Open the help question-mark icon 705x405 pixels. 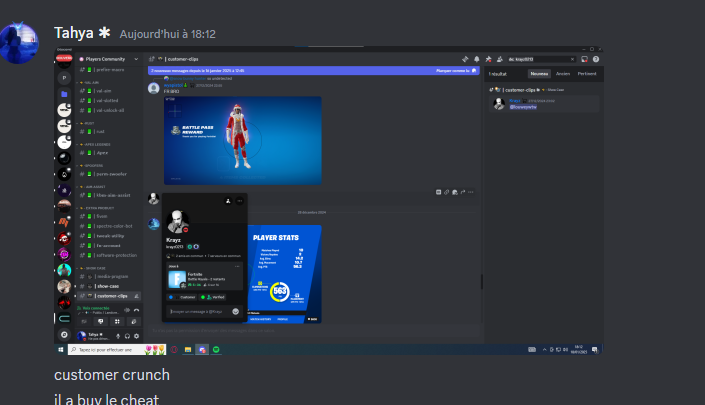(596, 59)
